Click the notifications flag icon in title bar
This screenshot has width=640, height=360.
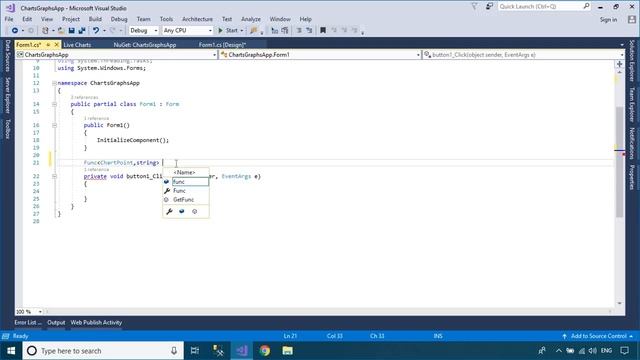[474, 7]
